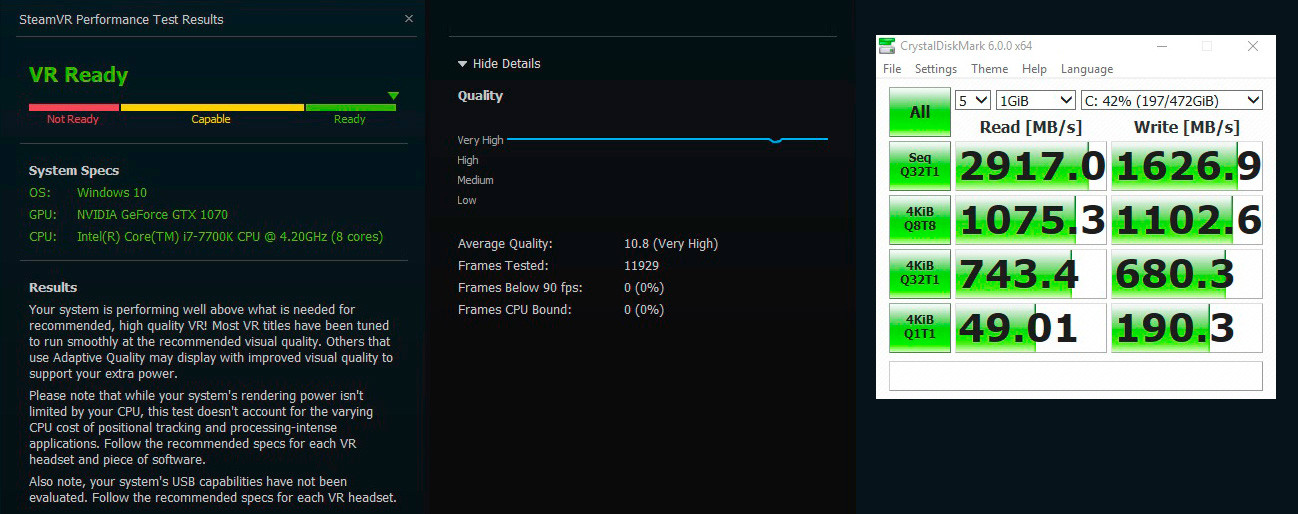1298x514 pixels.
Task: Open the test size dropdown showing 1GiB
Action: [1036, 100]
